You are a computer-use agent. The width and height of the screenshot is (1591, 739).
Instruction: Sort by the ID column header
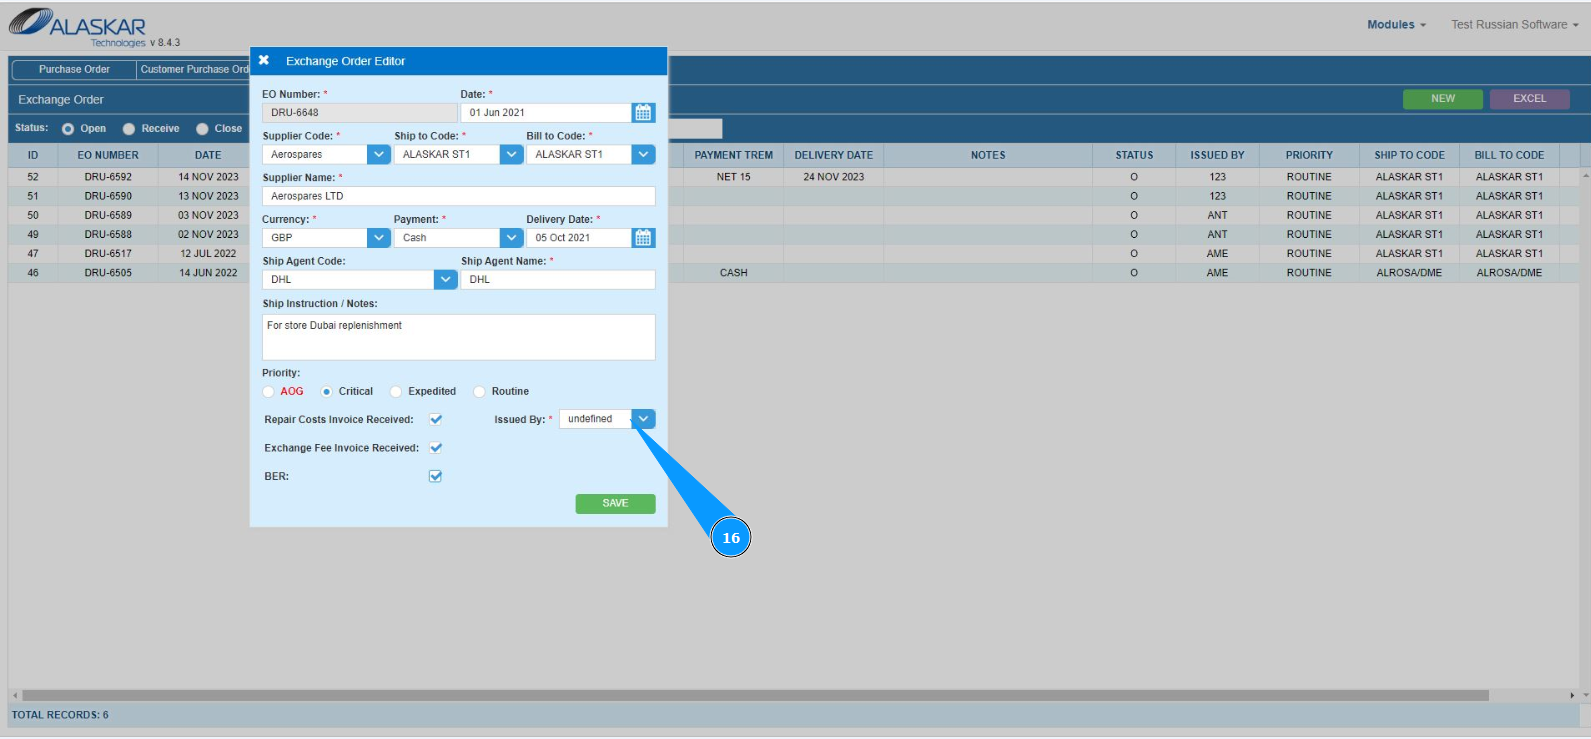(x=33, y=156)
